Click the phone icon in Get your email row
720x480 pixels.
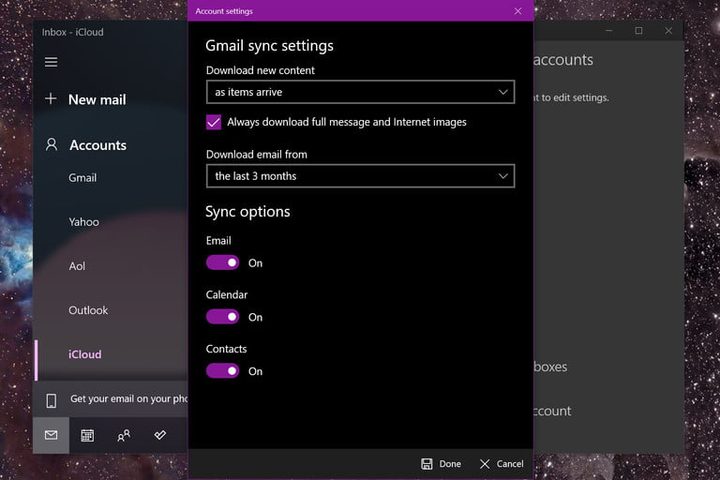(51, 401)
